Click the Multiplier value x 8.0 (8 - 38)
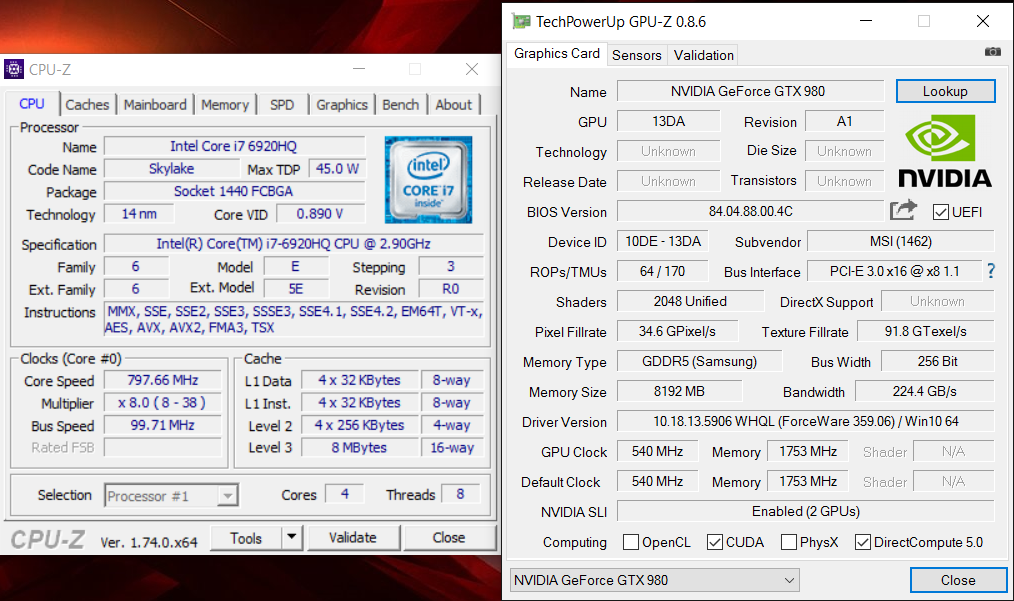The height and width of the screenshot is (601, 1014). point(163,403)
